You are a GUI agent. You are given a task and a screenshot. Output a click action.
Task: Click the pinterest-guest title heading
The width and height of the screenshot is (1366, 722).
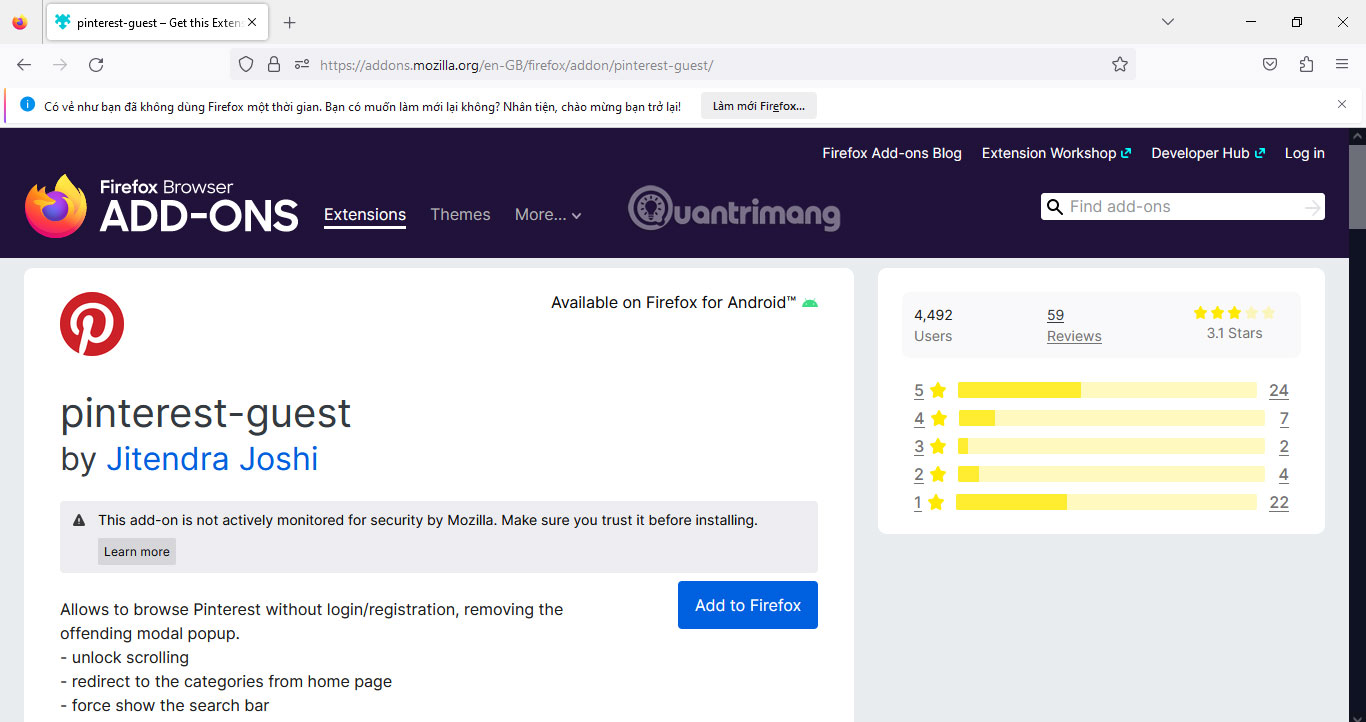tap(206, 412)
